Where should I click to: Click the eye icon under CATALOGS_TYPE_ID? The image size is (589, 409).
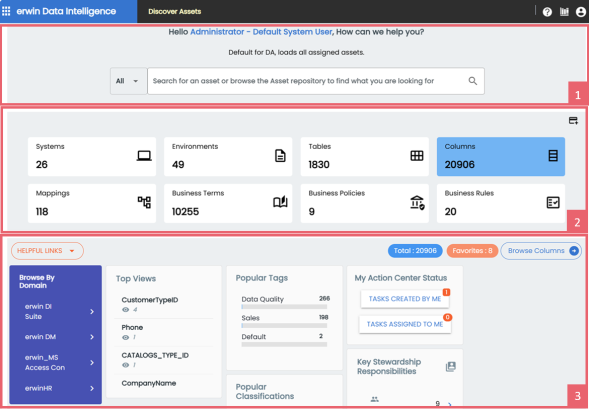(125, 365)
